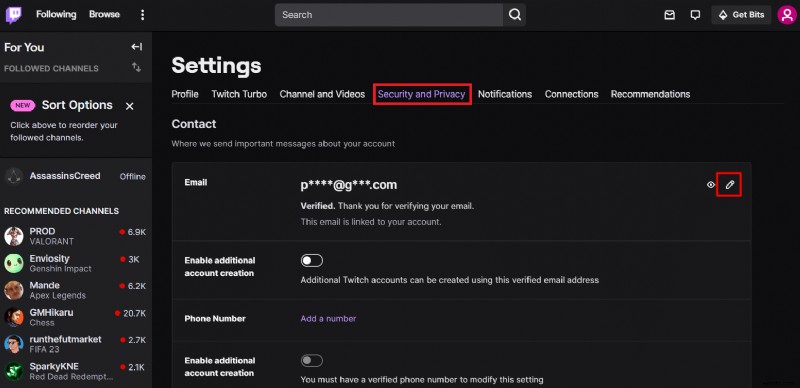Switch to the Twitch Turbo tab

coord(239,94)
